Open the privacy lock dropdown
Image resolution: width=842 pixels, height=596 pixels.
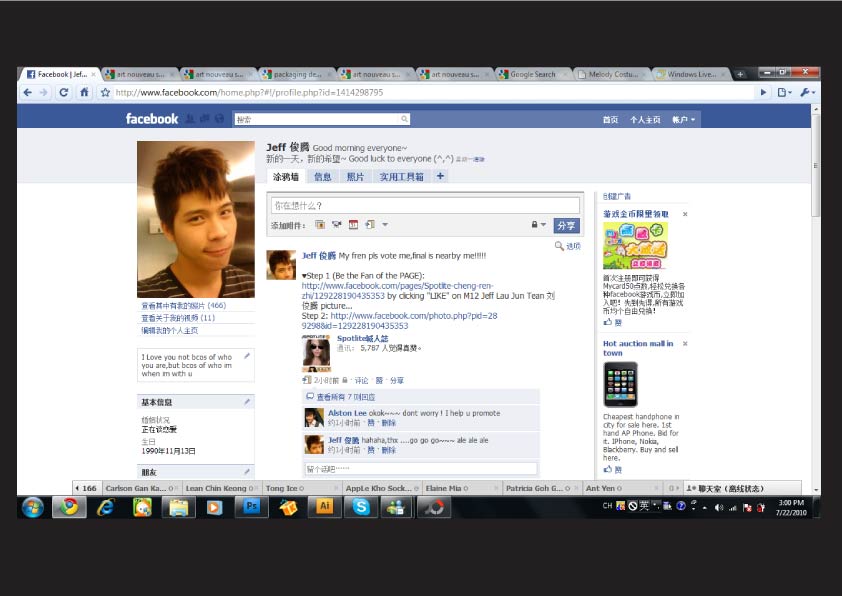point(539,224)
